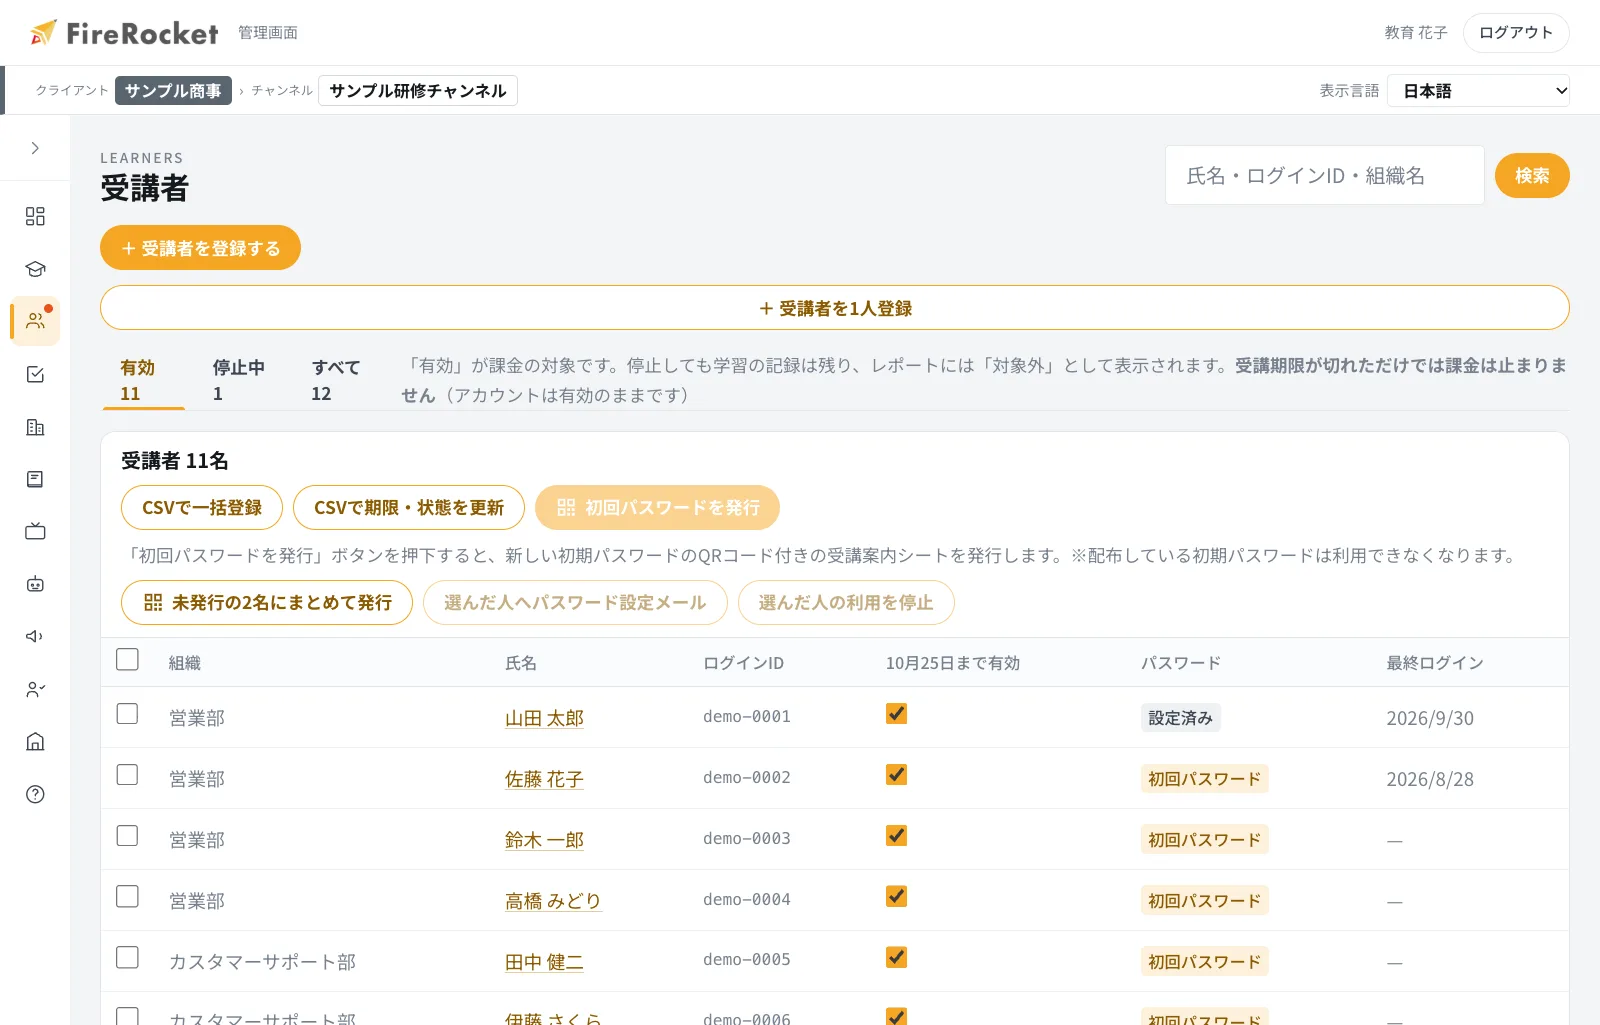Open learner link 山田 太郎
1600x1025 pixels.
tap(544, 718)
